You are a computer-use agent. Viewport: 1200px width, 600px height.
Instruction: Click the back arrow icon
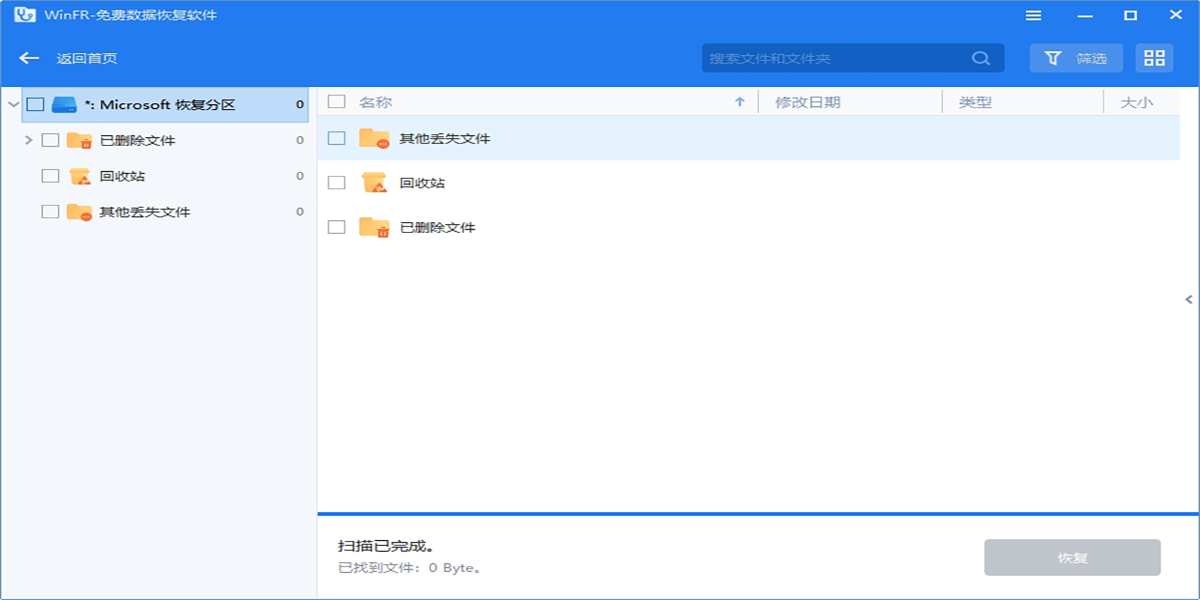point(28,57)
